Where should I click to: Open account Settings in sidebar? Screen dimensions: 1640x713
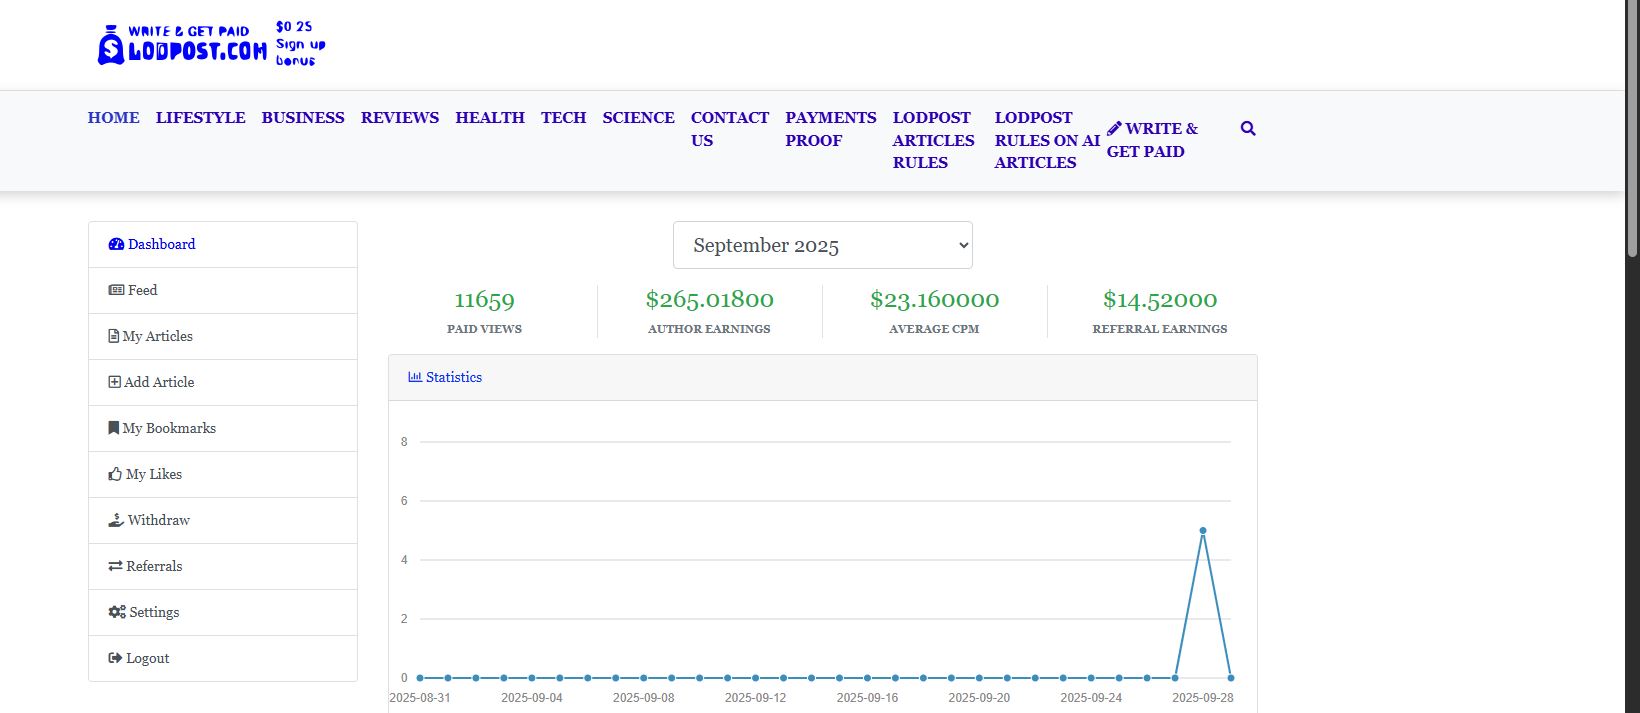click(x=144, y=612)
